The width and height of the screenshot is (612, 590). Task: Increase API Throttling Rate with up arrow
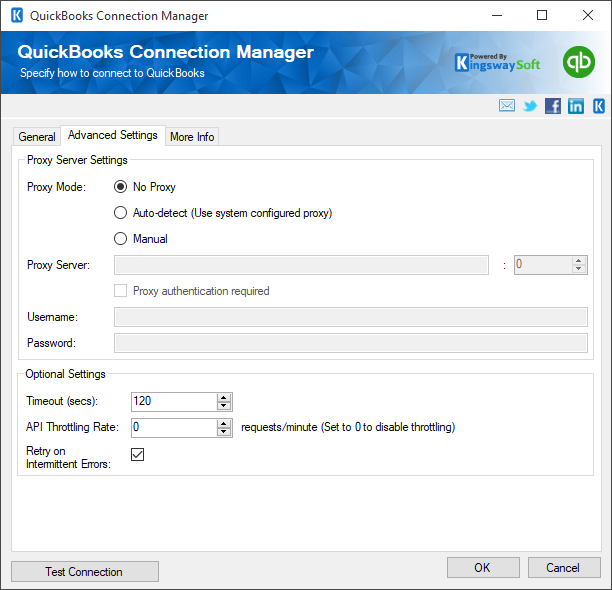pyautogui.click(x=224, y=424)
